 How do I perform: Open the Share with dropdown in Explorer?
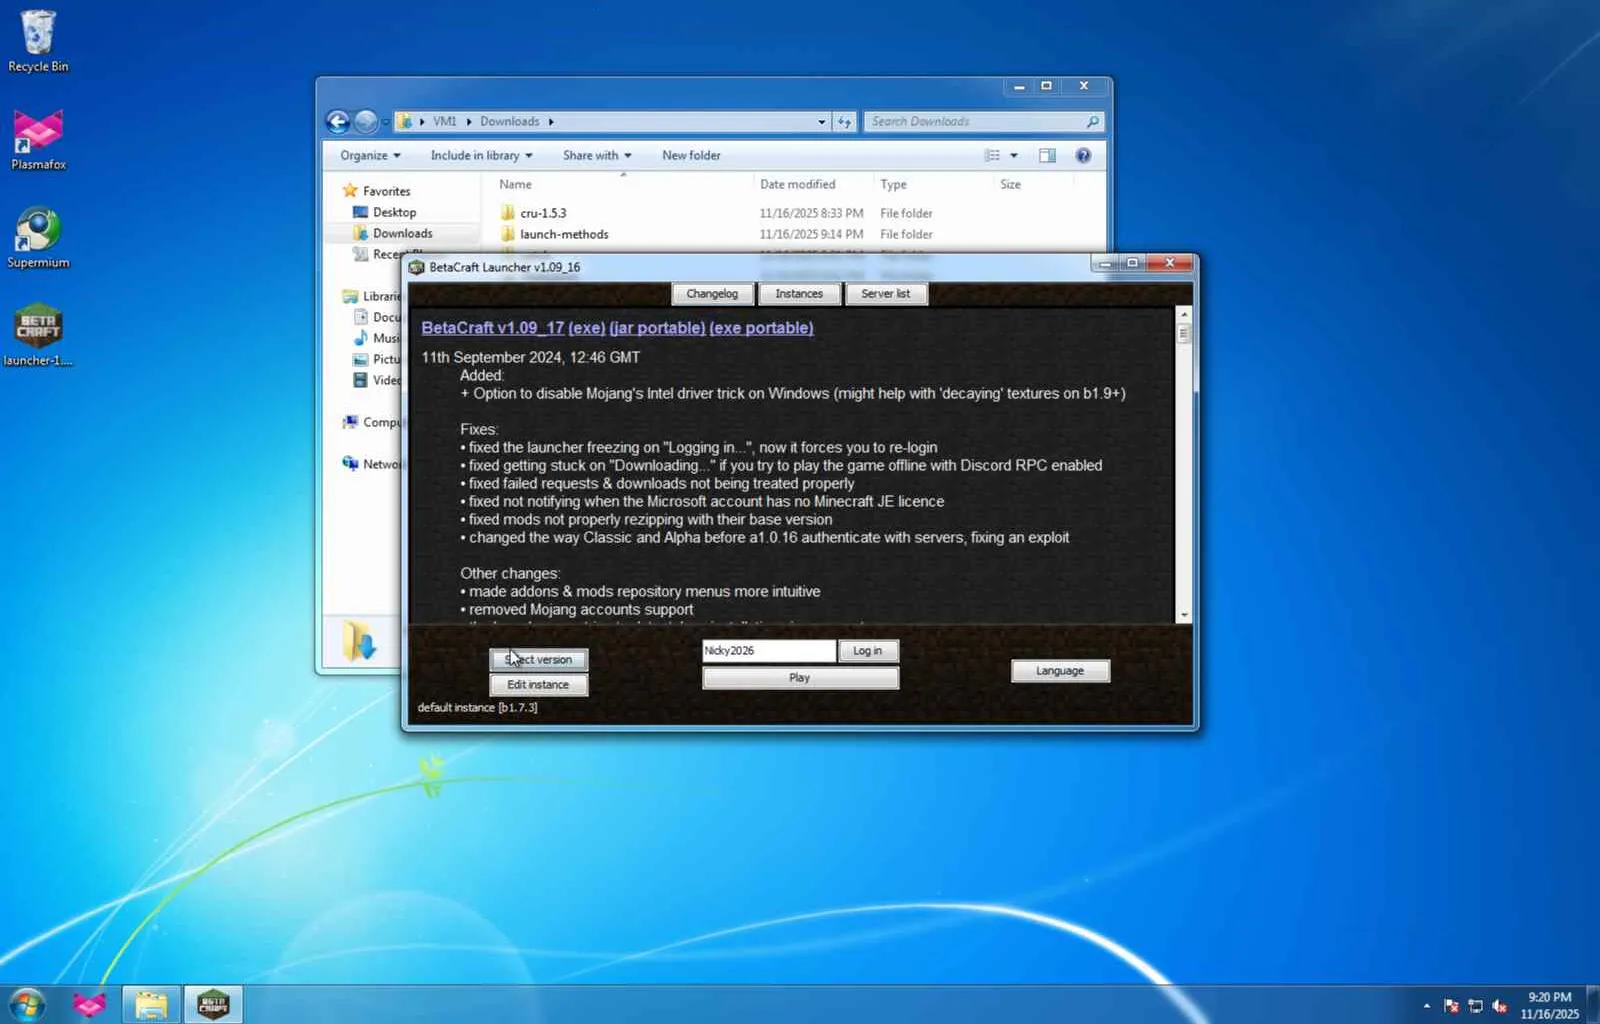click(x=597, y=155)
